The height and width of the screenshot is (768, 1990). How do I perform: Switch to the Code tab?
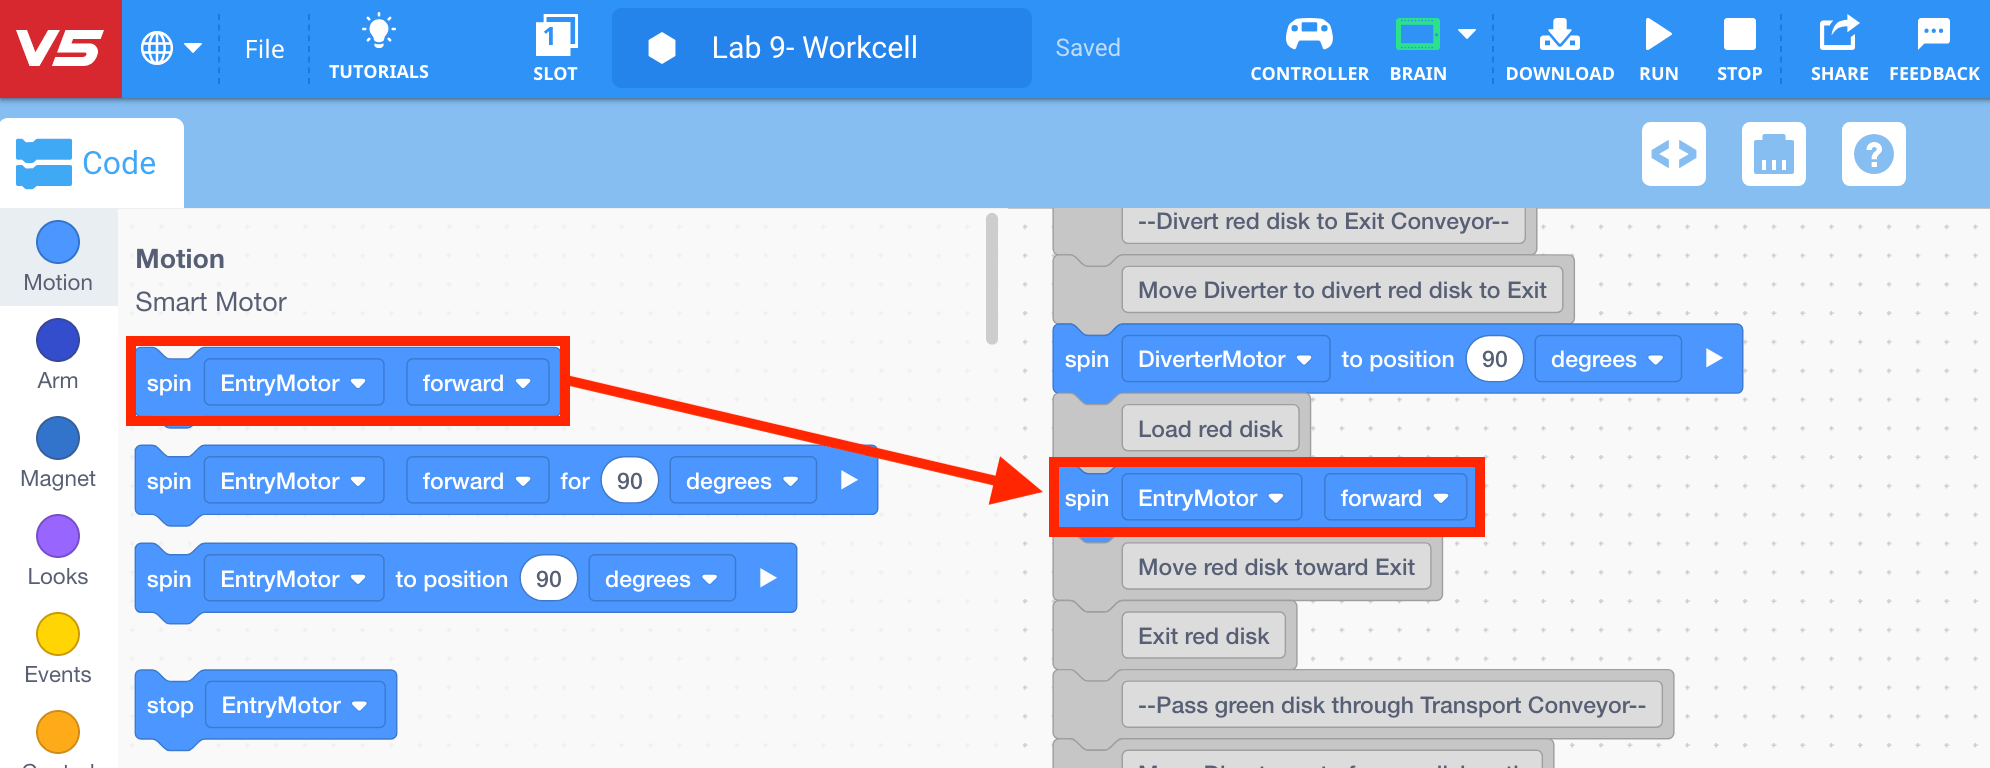[92, 163]
